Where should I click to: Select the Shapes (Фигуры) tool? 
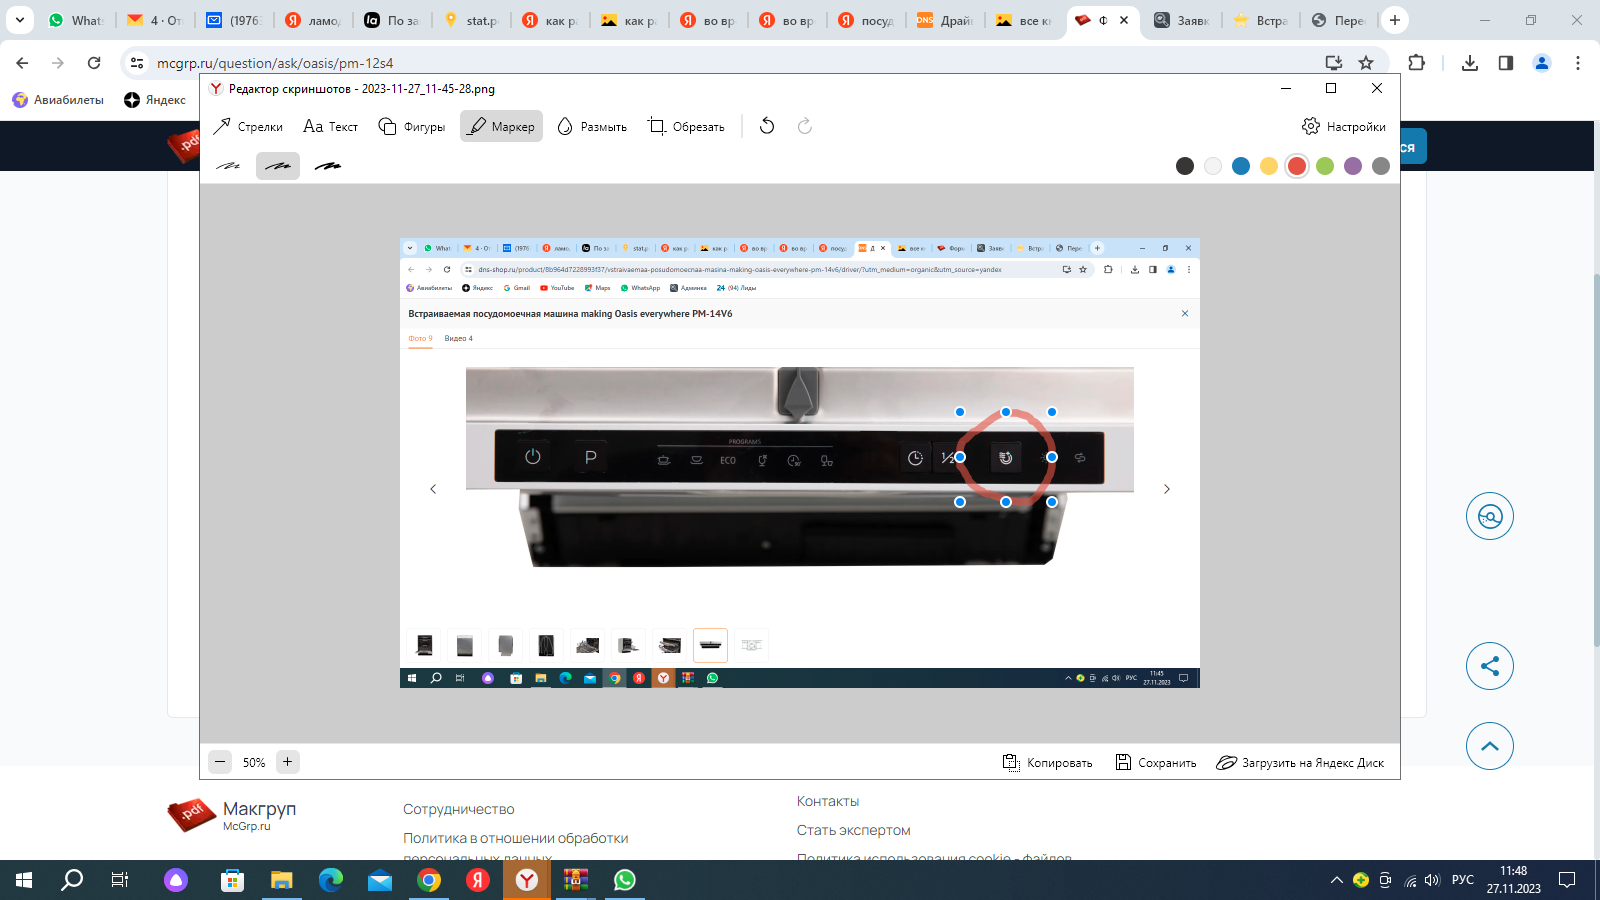click(411, 126)
